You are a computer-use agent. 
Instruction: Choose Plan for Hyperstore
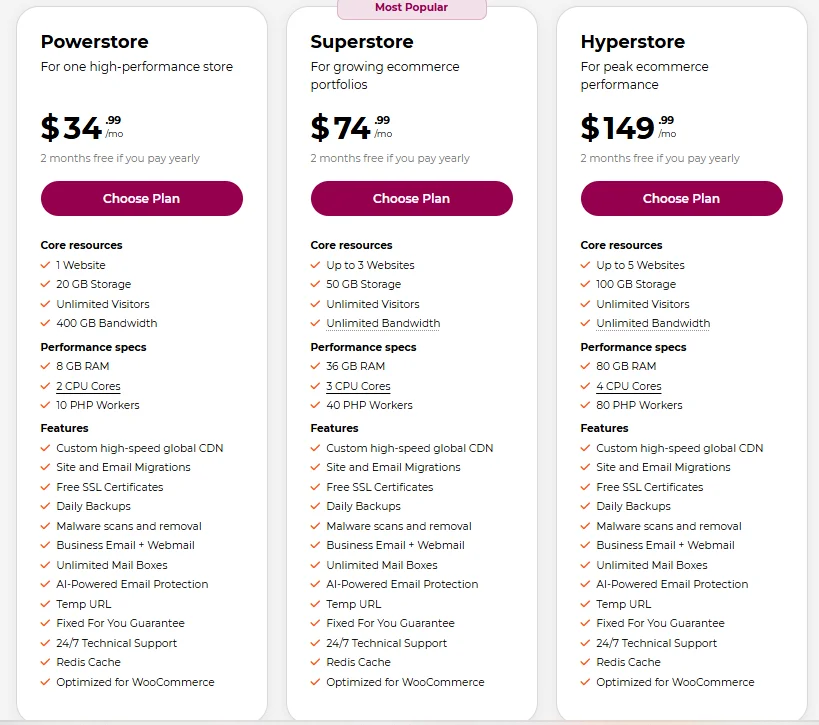click(681, 198)
